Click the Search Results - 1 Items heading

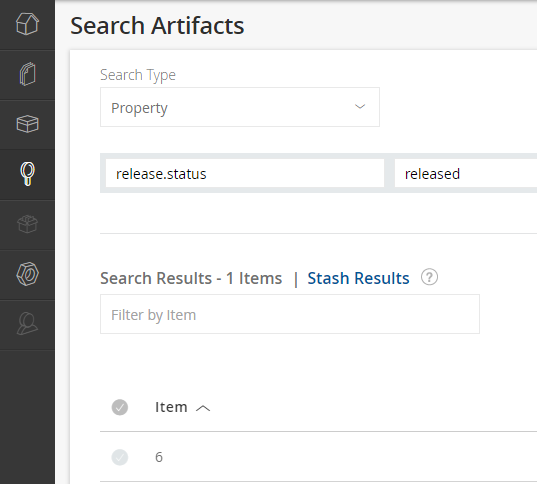191,278
